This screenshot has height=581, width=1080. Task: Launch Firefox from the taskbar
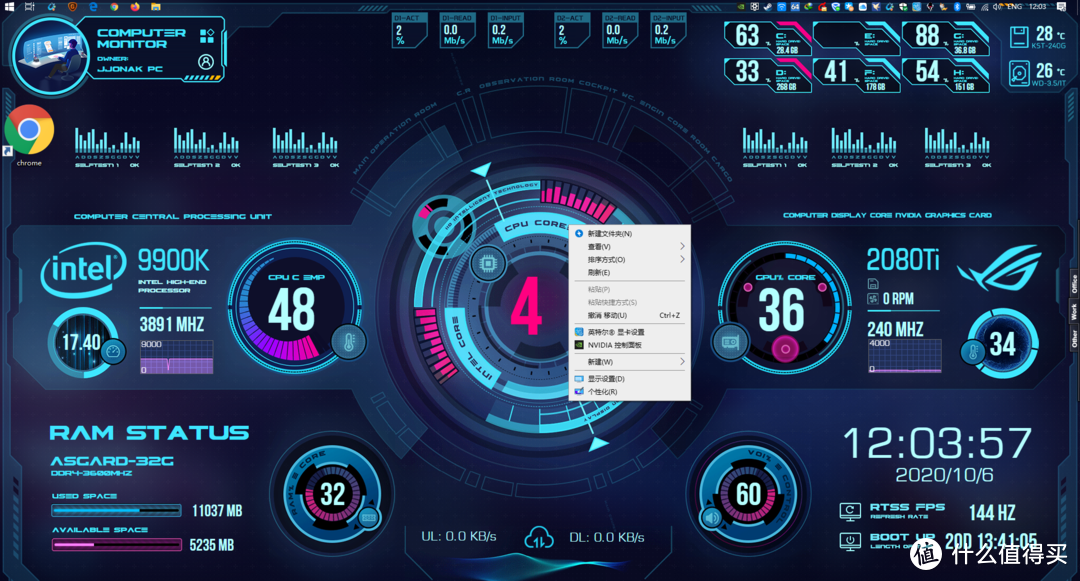tap(135, 6)
